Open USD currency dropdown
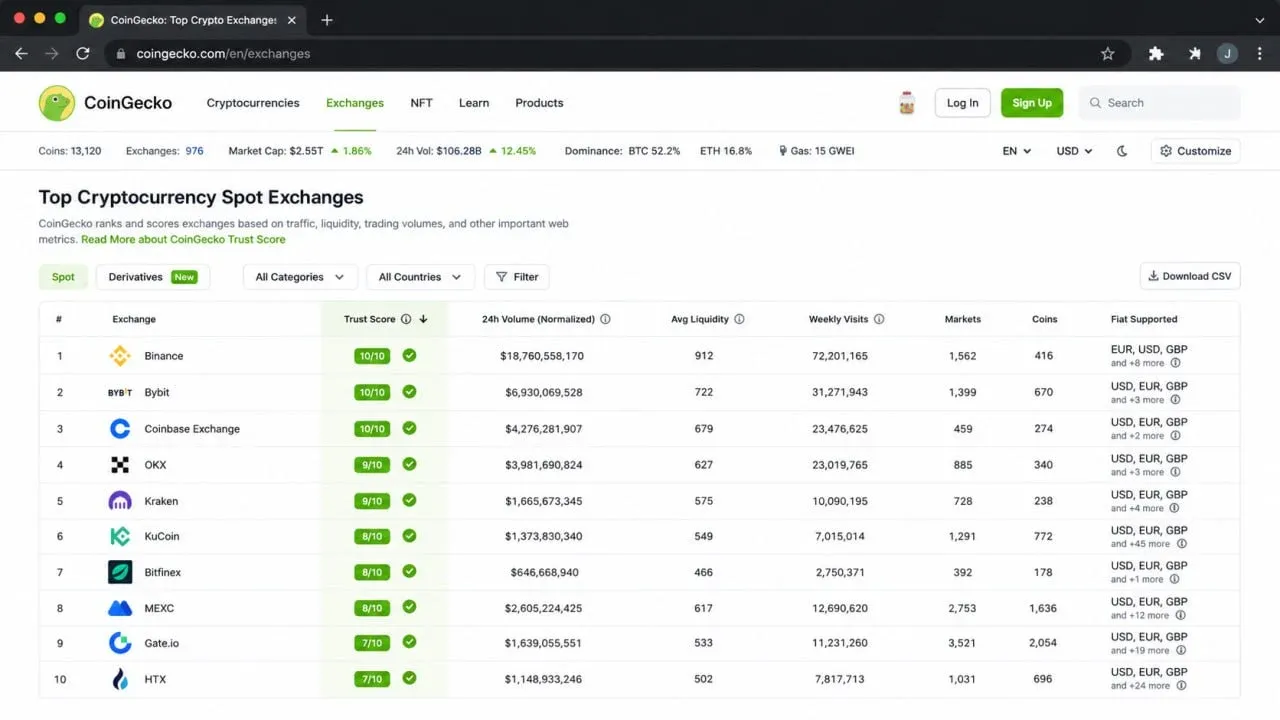The width and height of the screenshot is (1280, 720). (1074, 151)
